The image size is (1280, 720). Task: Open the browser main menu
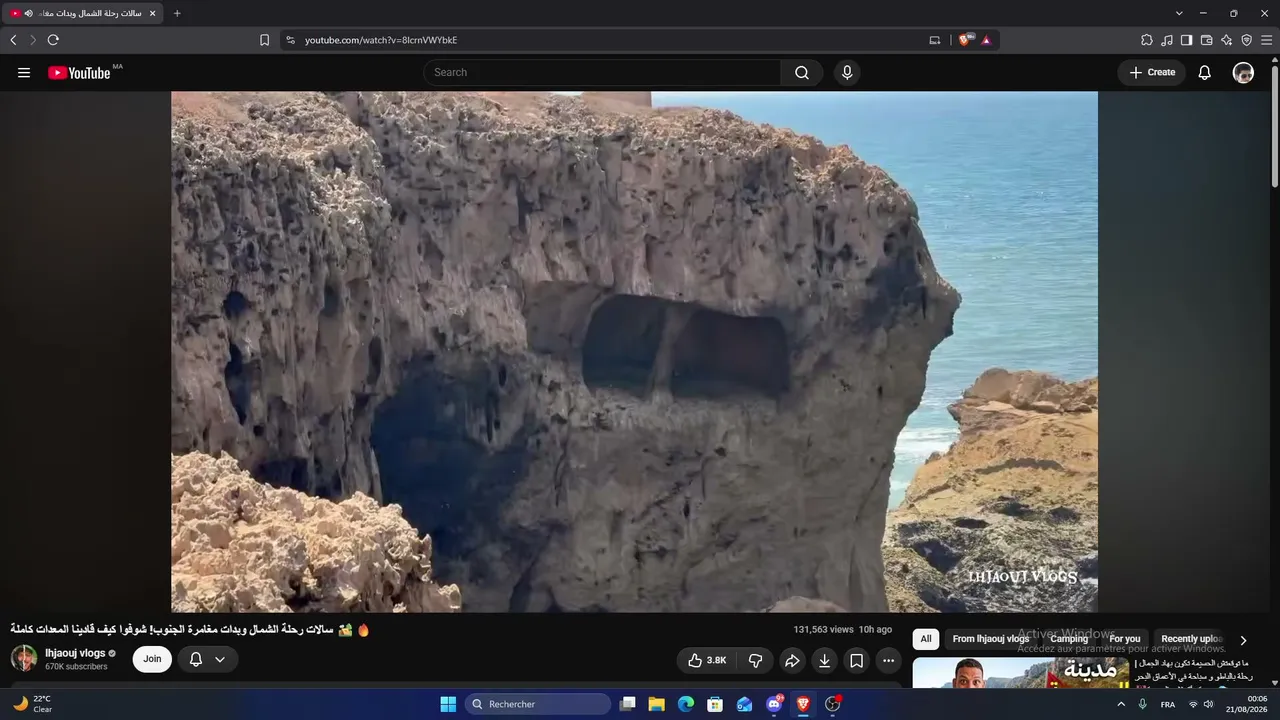click(1267, 40)
